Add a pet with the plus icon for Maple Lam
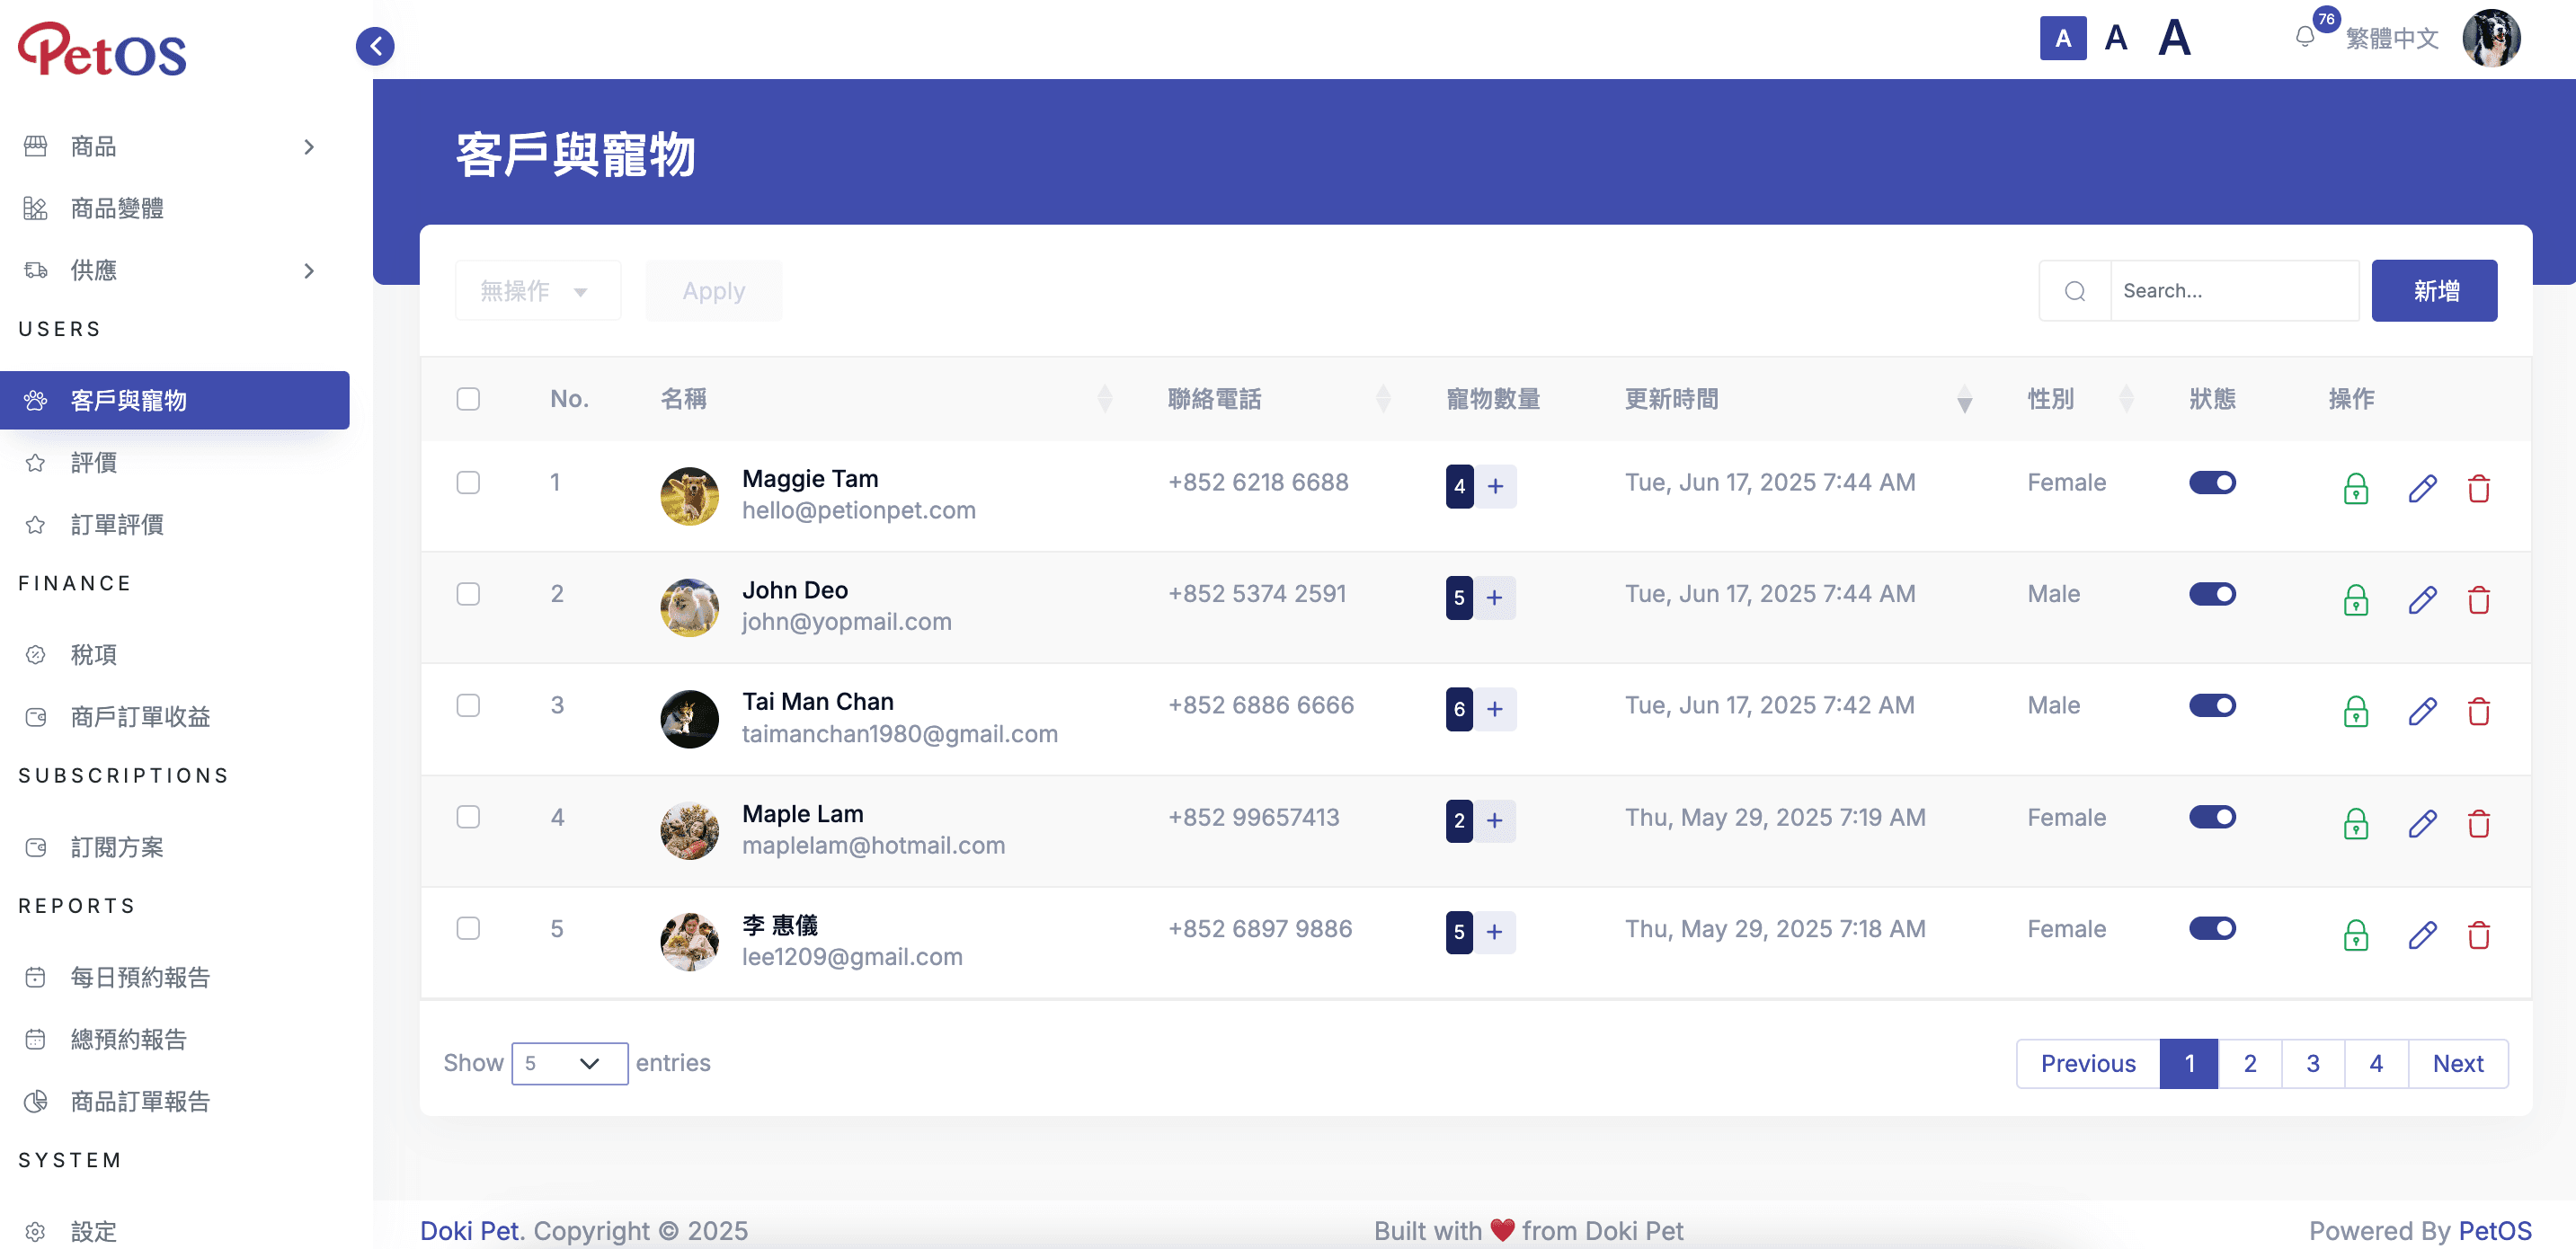Viewport: 2576px width, 1249px height. pyautogui.click(x=1494, y=821)
